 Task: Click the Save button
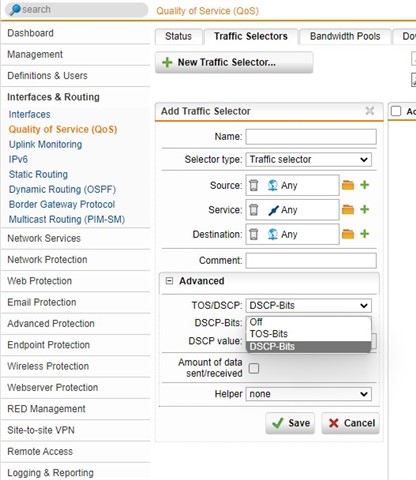[290, 423]
